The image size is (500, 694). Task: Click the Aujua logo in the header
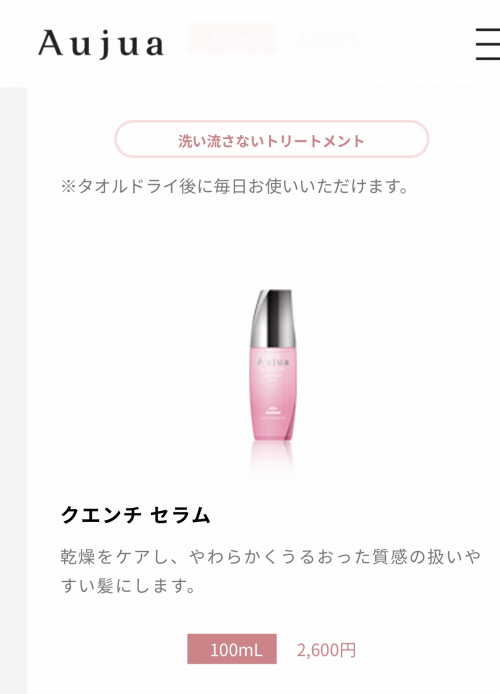click(101, 44)
